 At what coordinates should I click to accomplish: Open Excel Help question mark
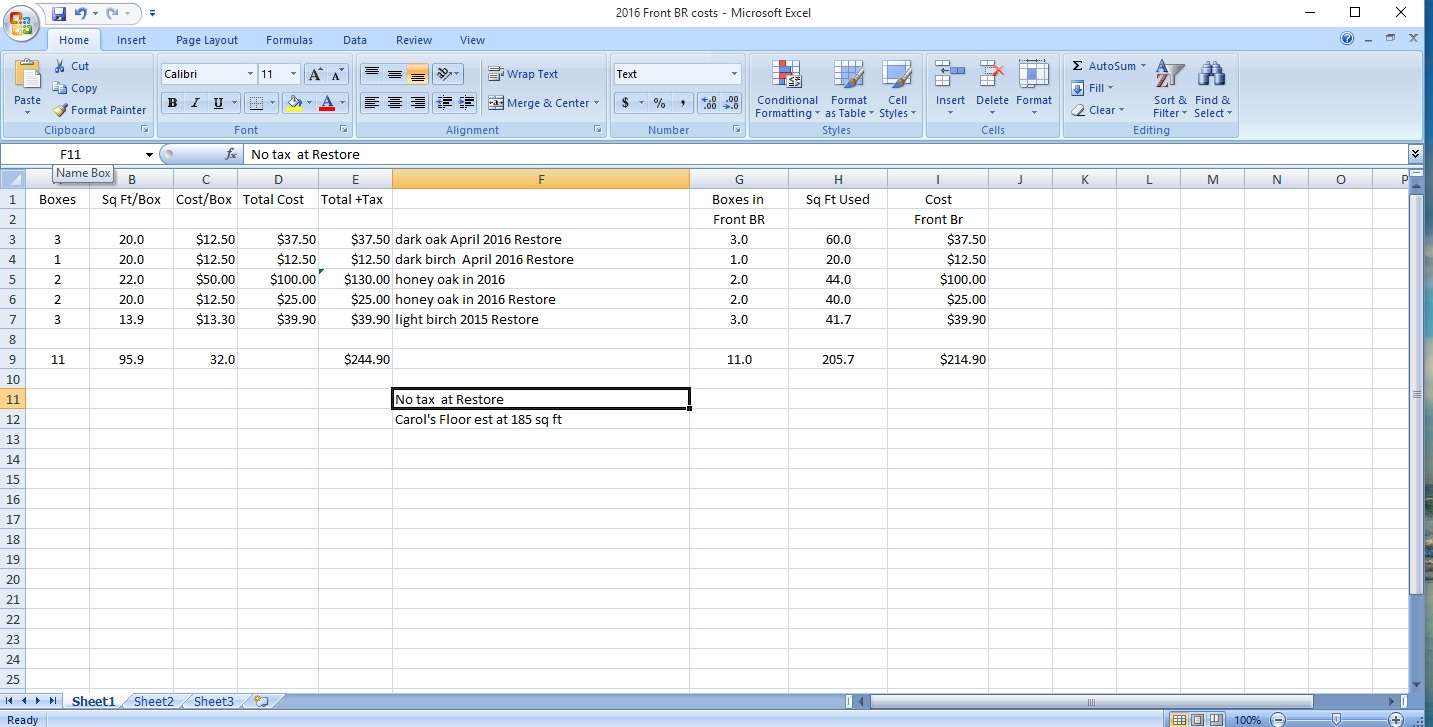[x=1347, y=38]
